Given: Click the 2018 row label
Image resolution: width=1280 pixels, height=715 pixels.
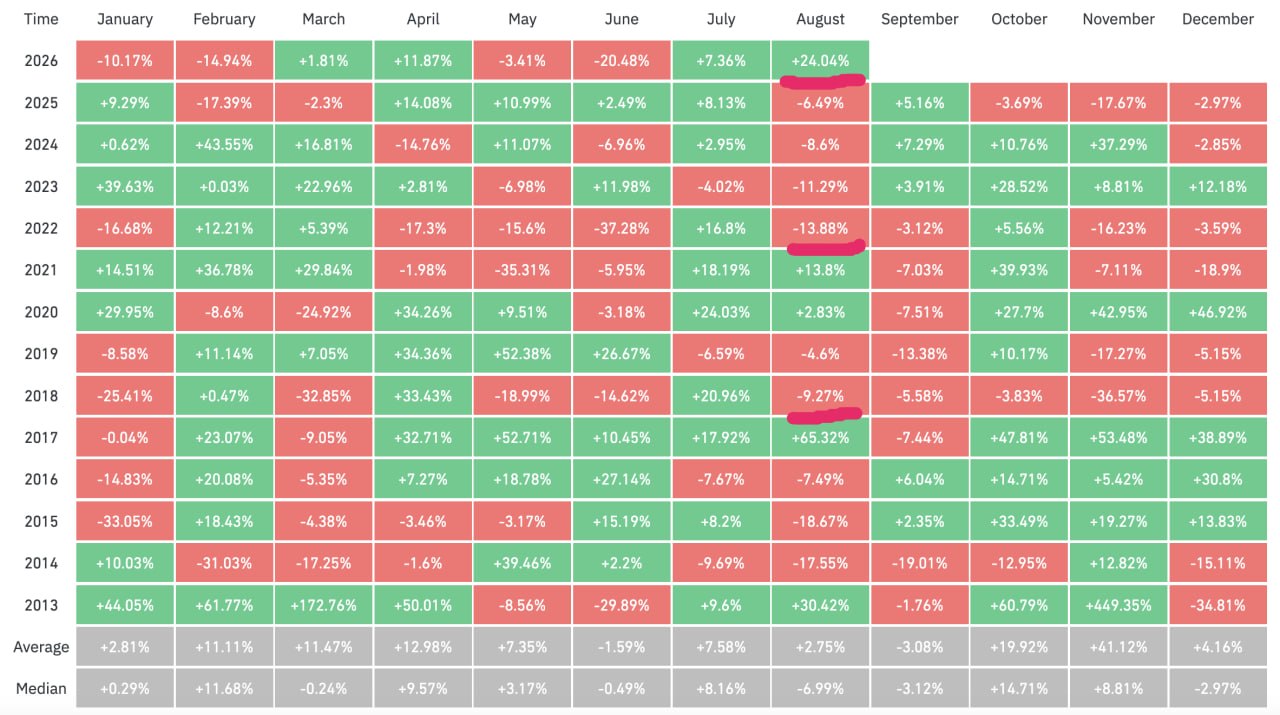Looking at the screenshot, I should 41,395.
